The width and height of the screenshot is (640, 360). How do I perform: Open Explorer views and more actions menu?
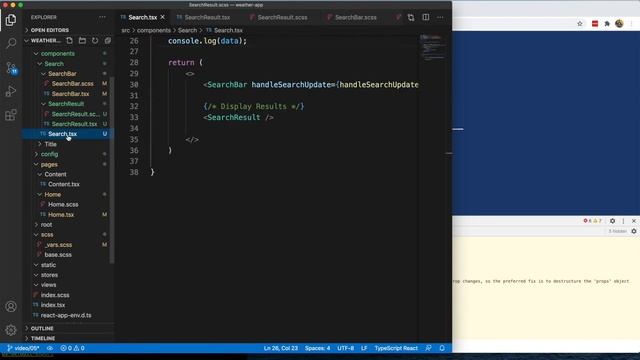pyautogui.click(x=102, y=17)
